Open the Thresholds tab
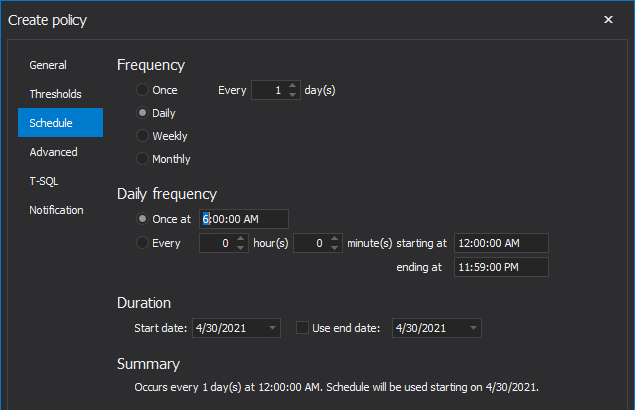 tap(55, 94)
